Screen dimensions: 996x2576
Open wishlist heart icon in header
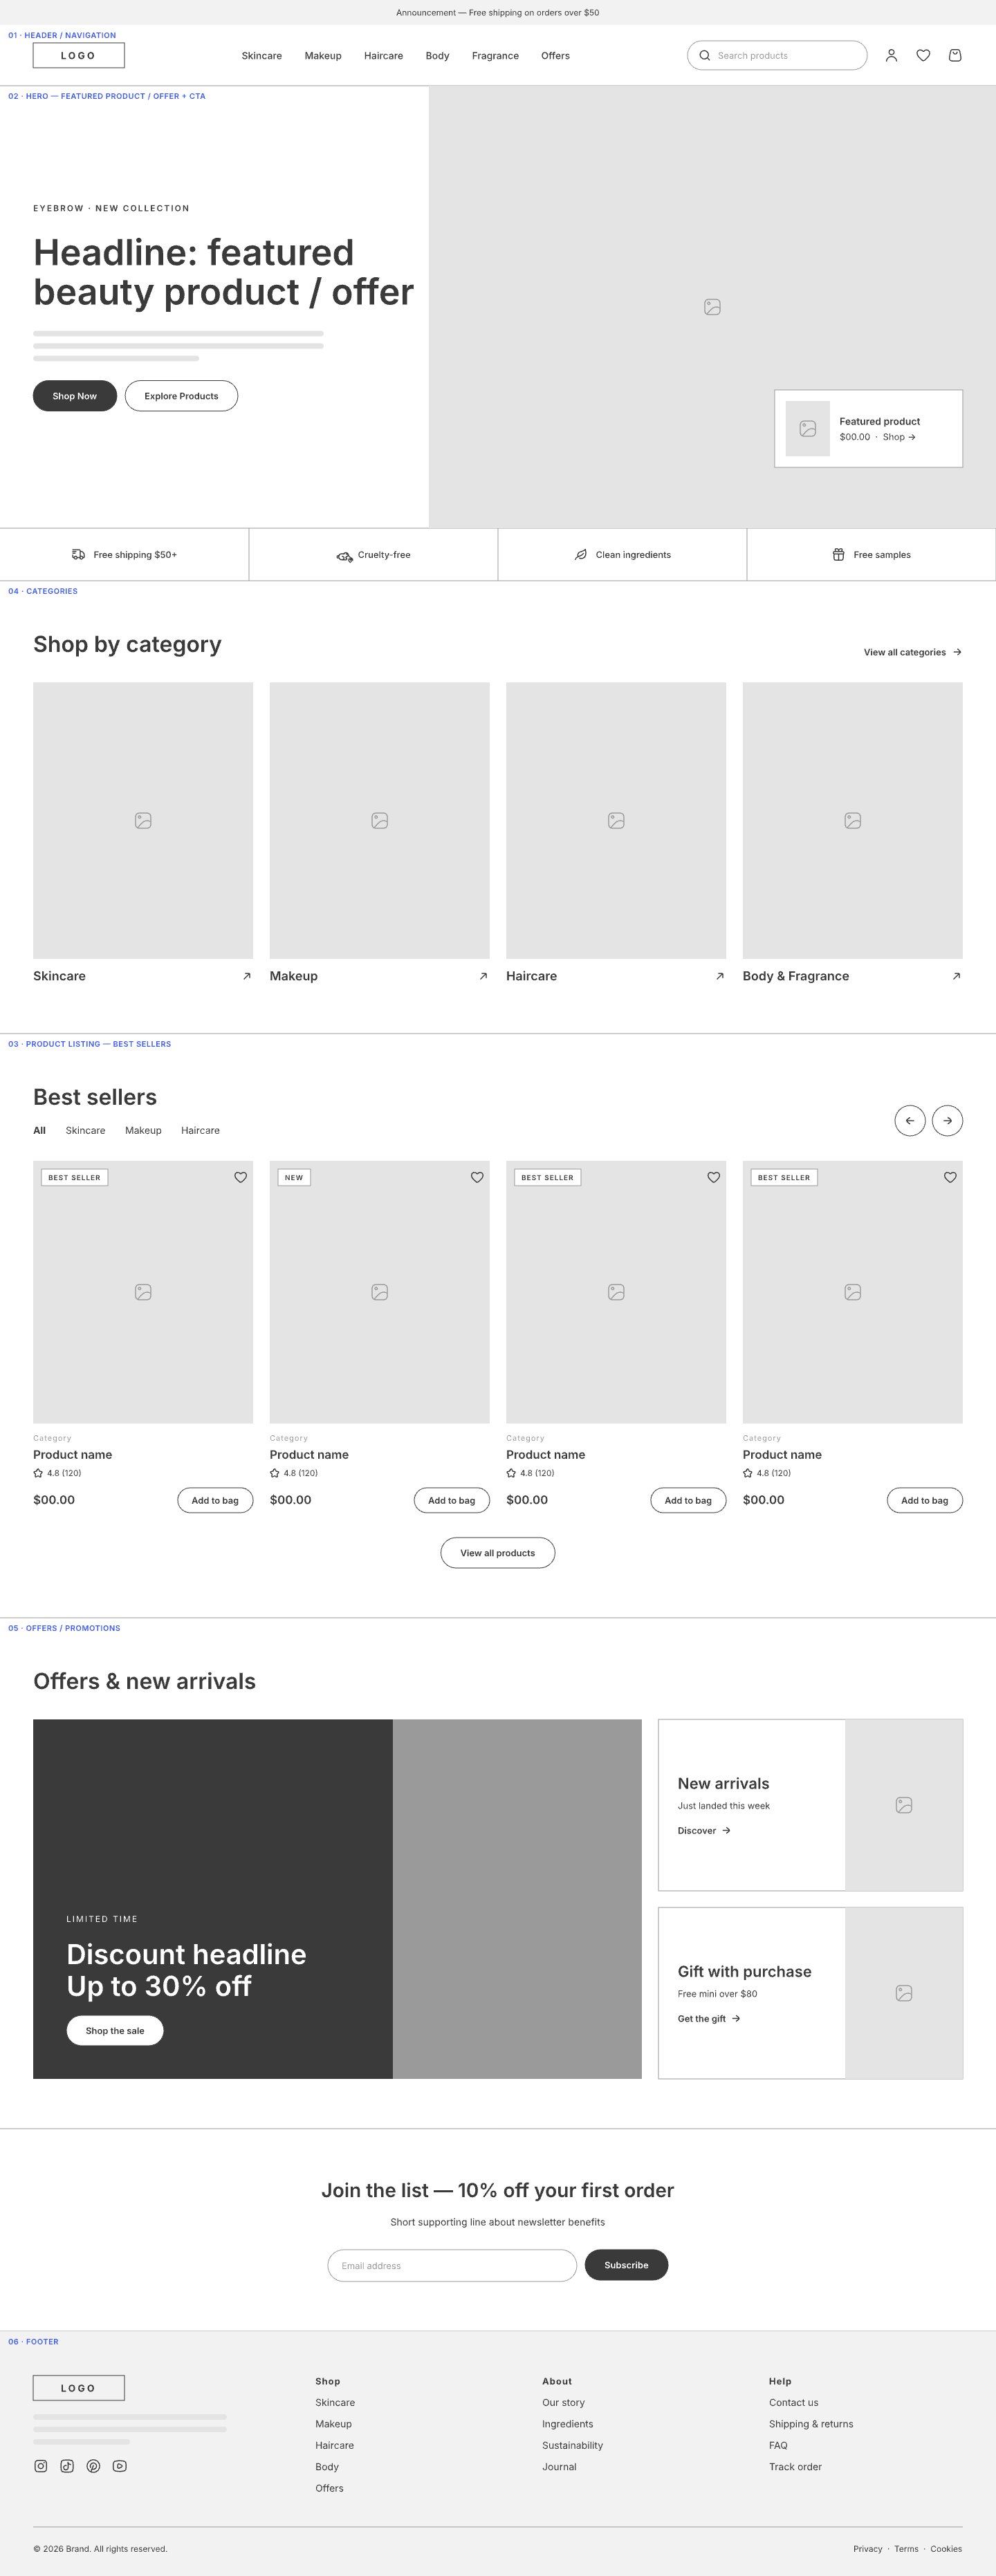923,56
